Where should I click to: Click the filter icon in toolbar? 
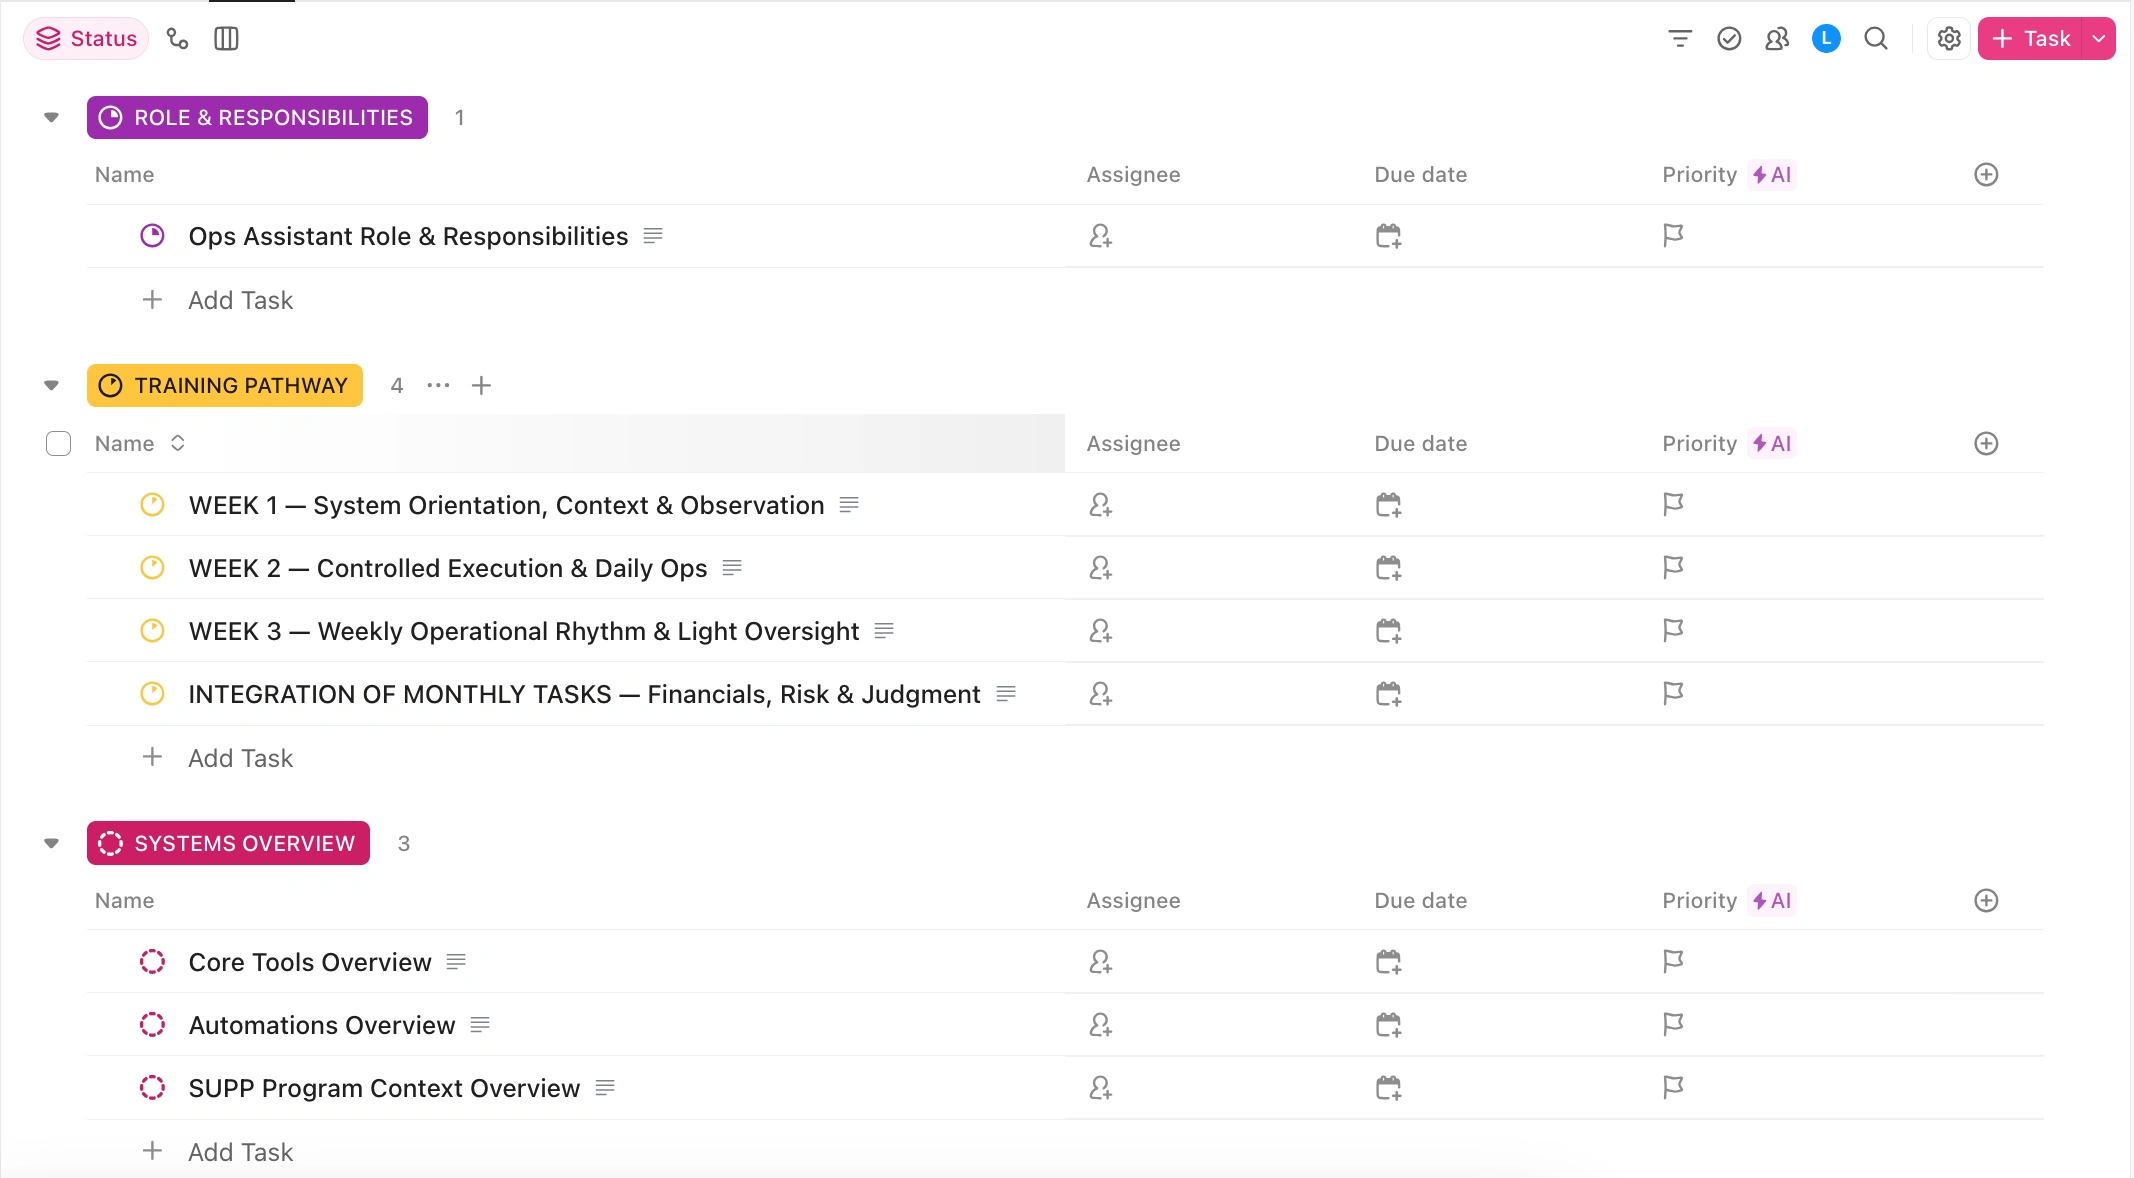tap(1680, 39)
